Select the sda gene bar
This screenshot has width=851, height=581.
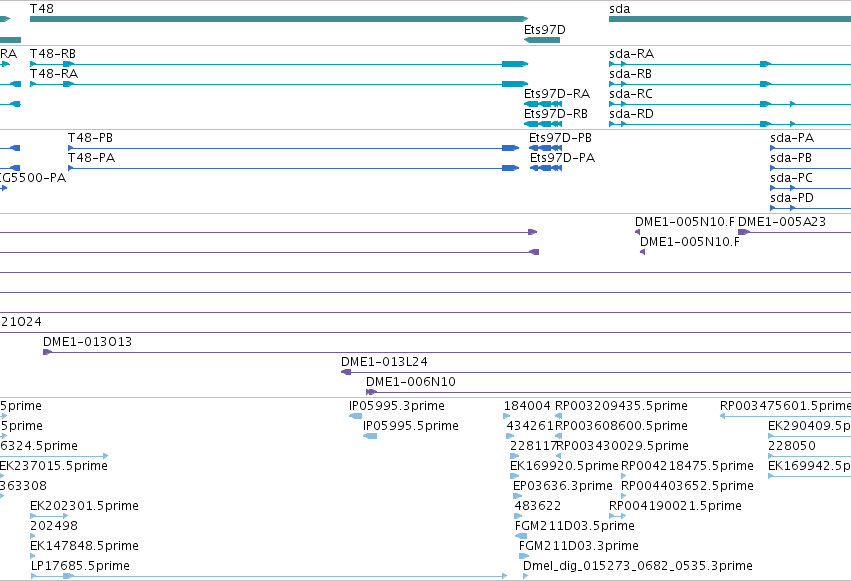(730, 19)
